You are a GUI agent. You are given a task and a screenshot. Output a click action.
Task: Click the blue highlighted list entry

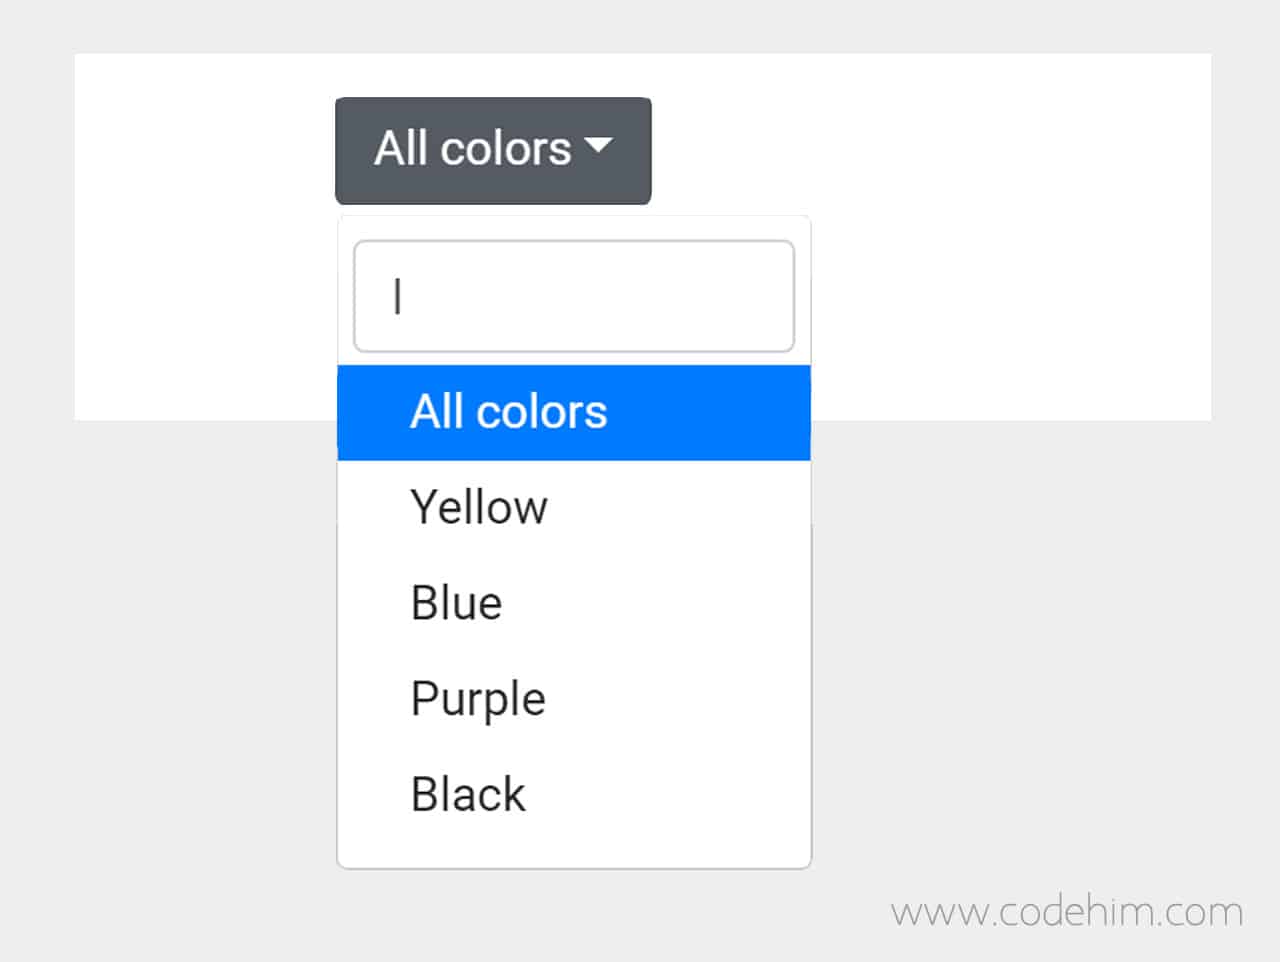coord(573,411)
